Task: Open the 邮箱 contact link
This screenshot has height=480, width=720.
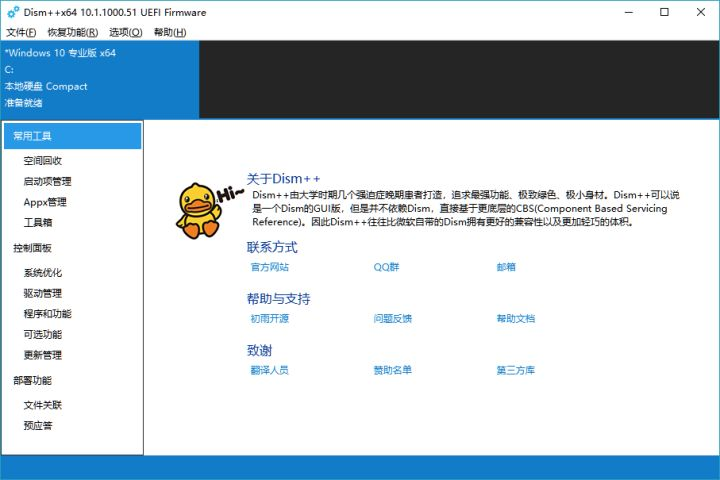Action: click(506, 267)
